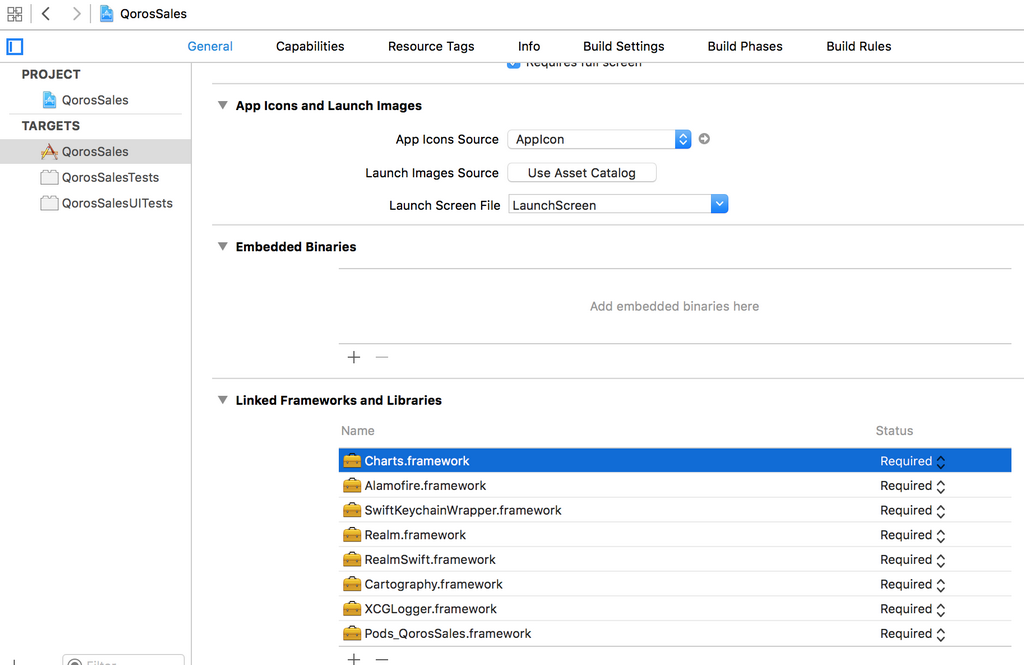
Task: Collapse the Embedded Binaries section
Action: point(223,246)
